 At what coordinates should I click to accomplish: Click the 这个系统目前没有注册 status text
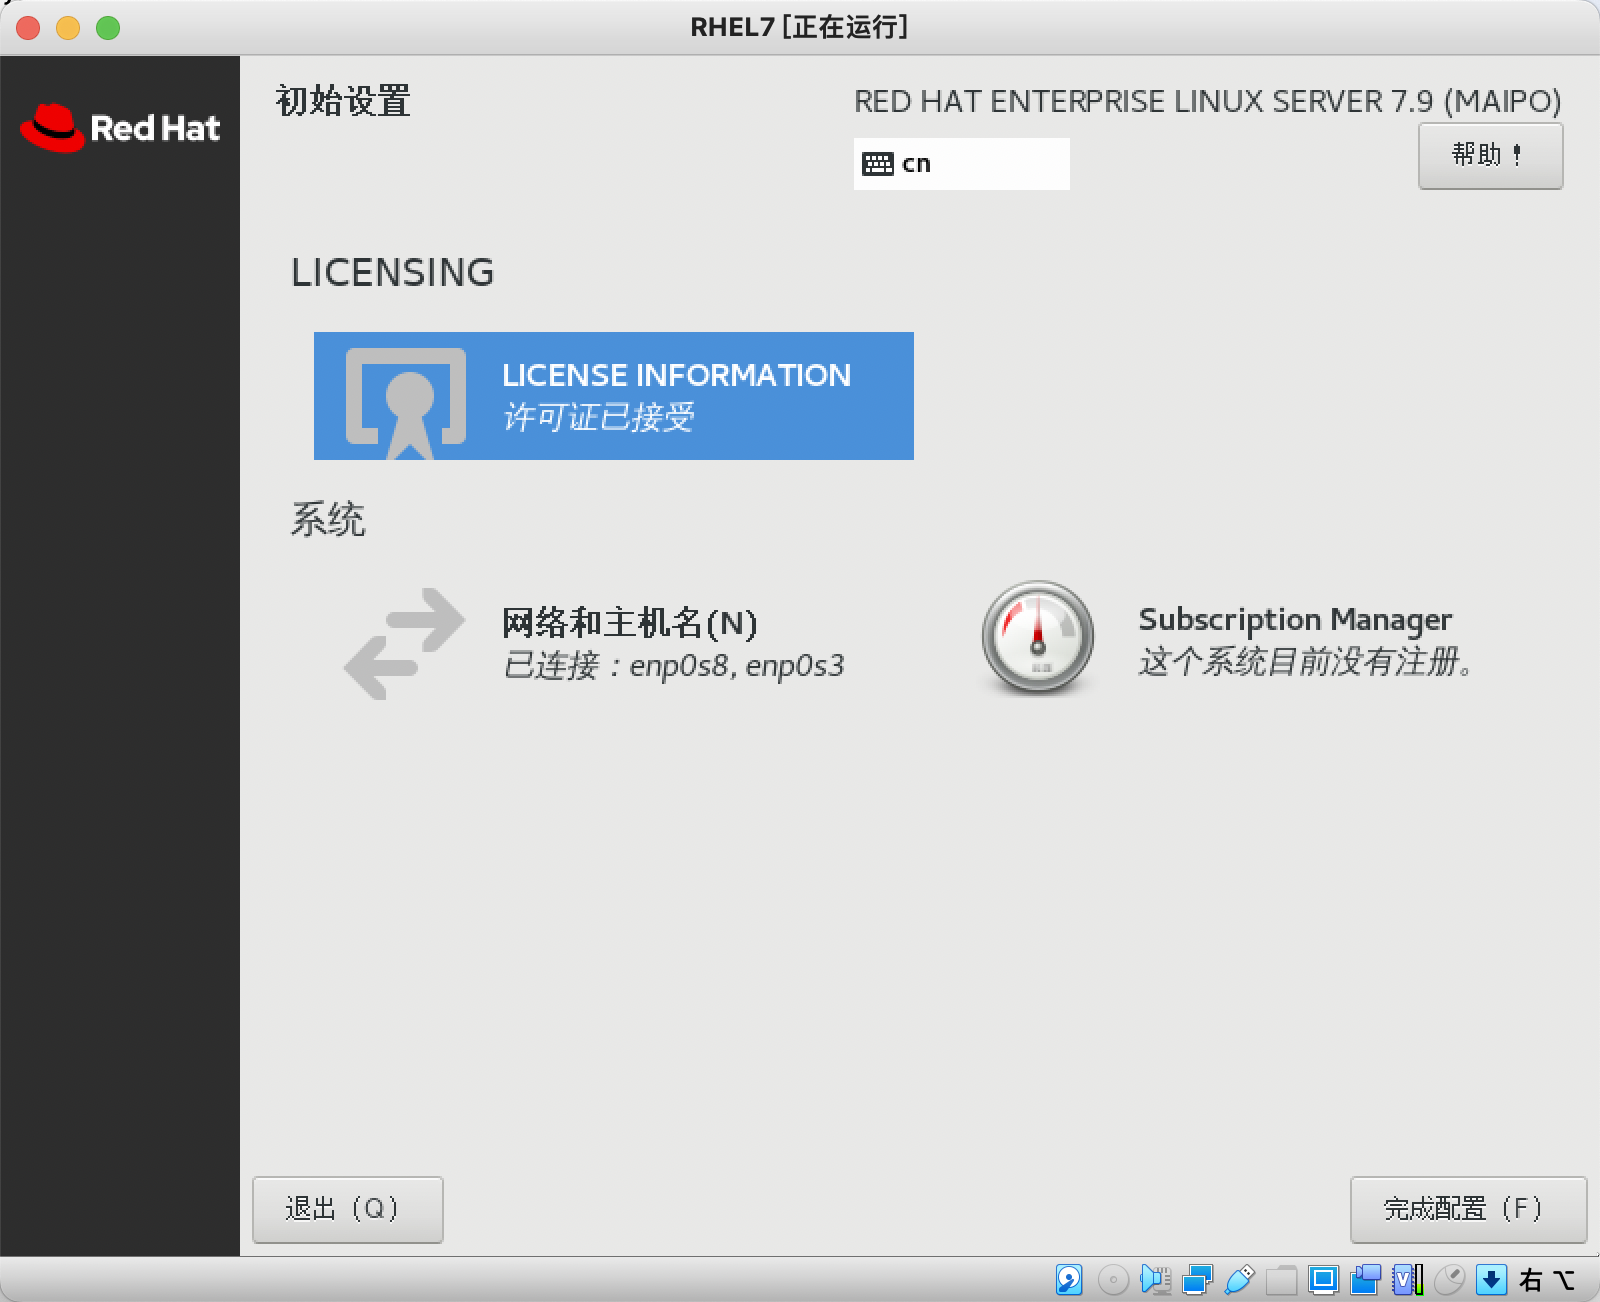(x=1305, y=661)
